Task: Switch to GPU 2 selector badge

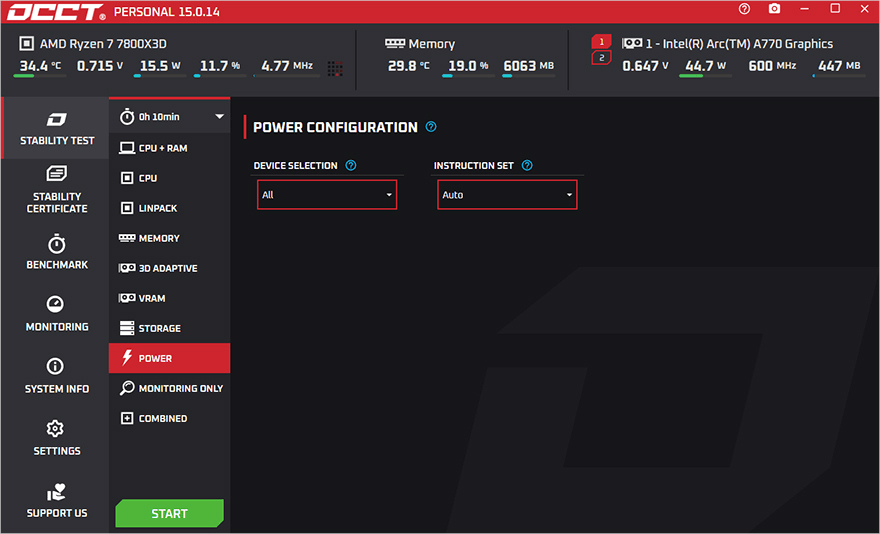Action: (x=601, y=57)
